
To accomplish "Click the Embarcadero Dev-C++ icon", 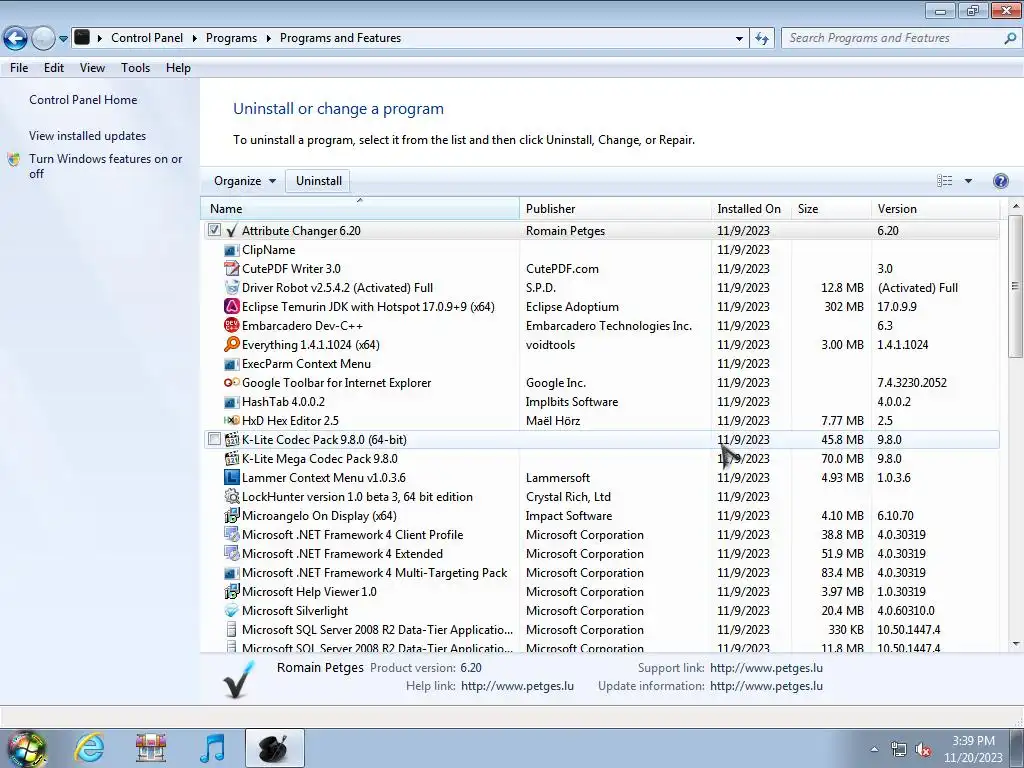I will 231,325.
